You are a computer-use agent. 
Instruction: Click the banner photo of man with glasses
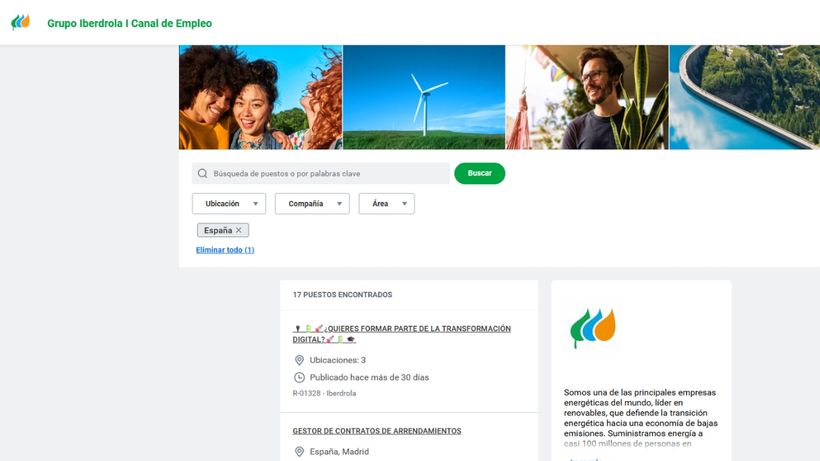pyautogui.click(x=587, y=97)
